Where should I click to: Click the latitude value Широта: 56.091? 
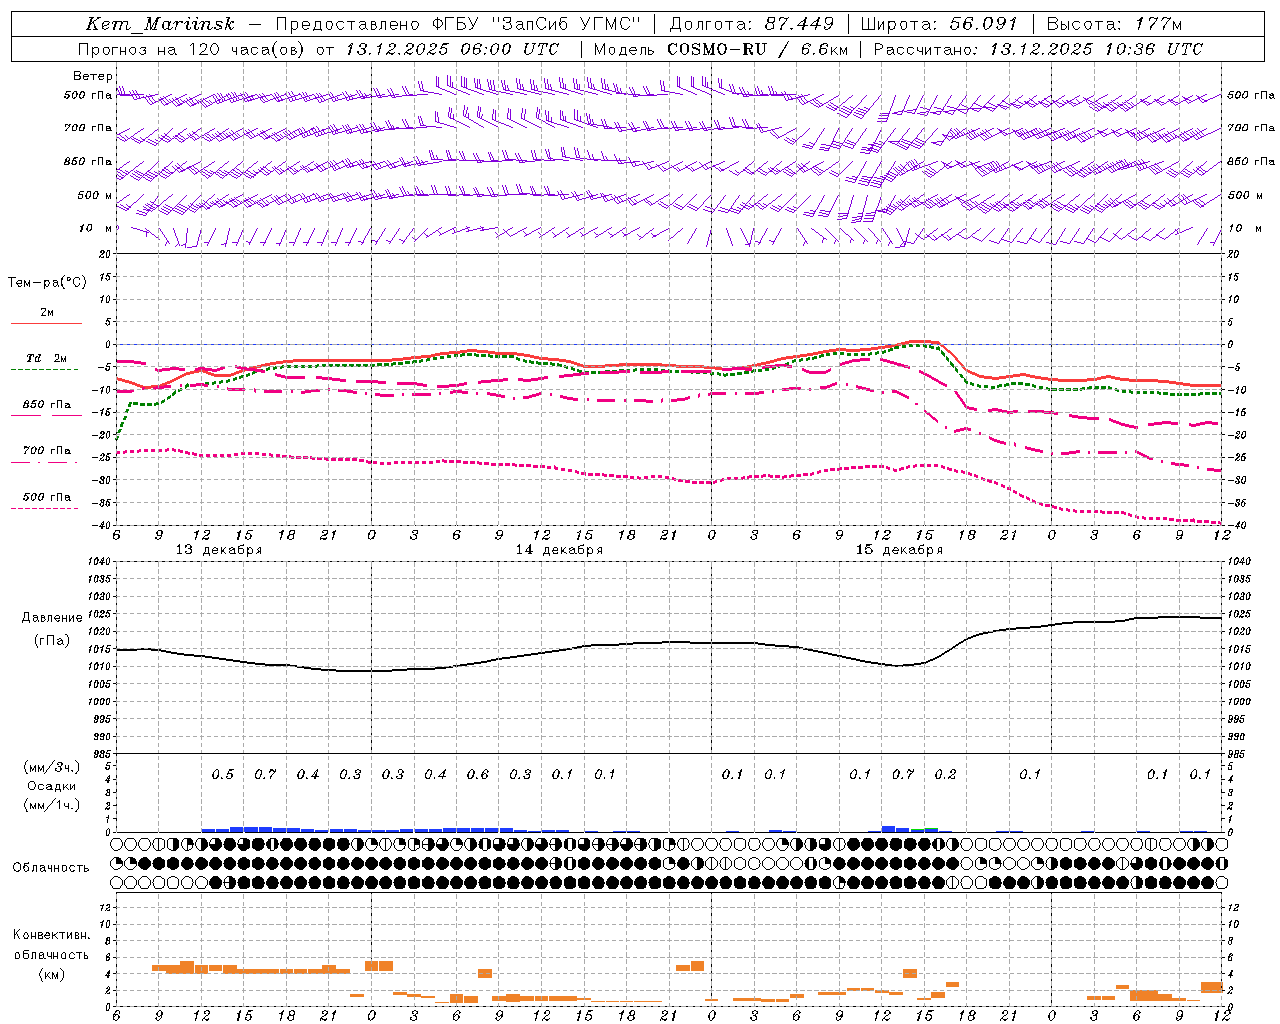(x=939, y=24)
